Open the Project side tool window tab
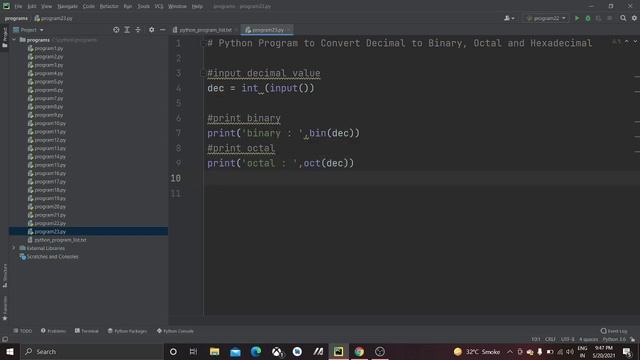Image resolution: width=640 pixels, height=360 pixels. 4,38
